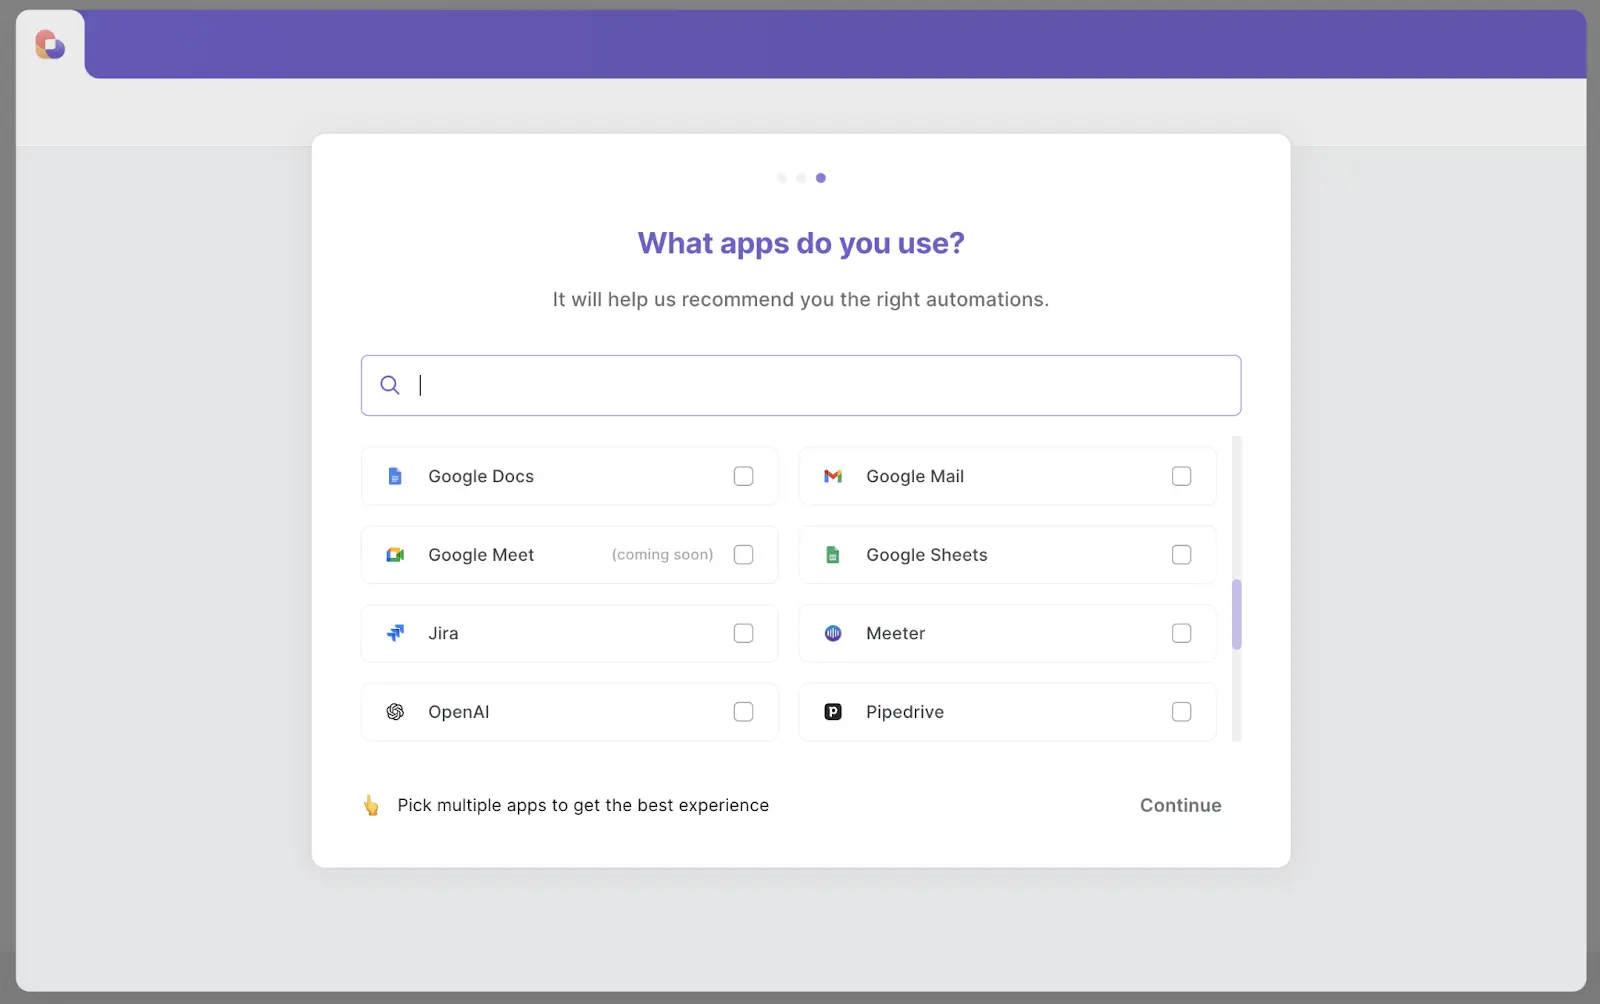The image size is (1600, 1004).
Task: Click the 'It will help us recommend' subtitle
Action: (801, 299)
